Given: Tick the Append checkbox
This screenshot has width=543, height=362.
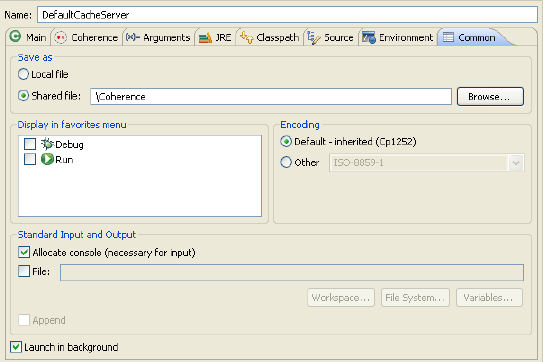Looking at the screenshot, I should tap(24, 320).
